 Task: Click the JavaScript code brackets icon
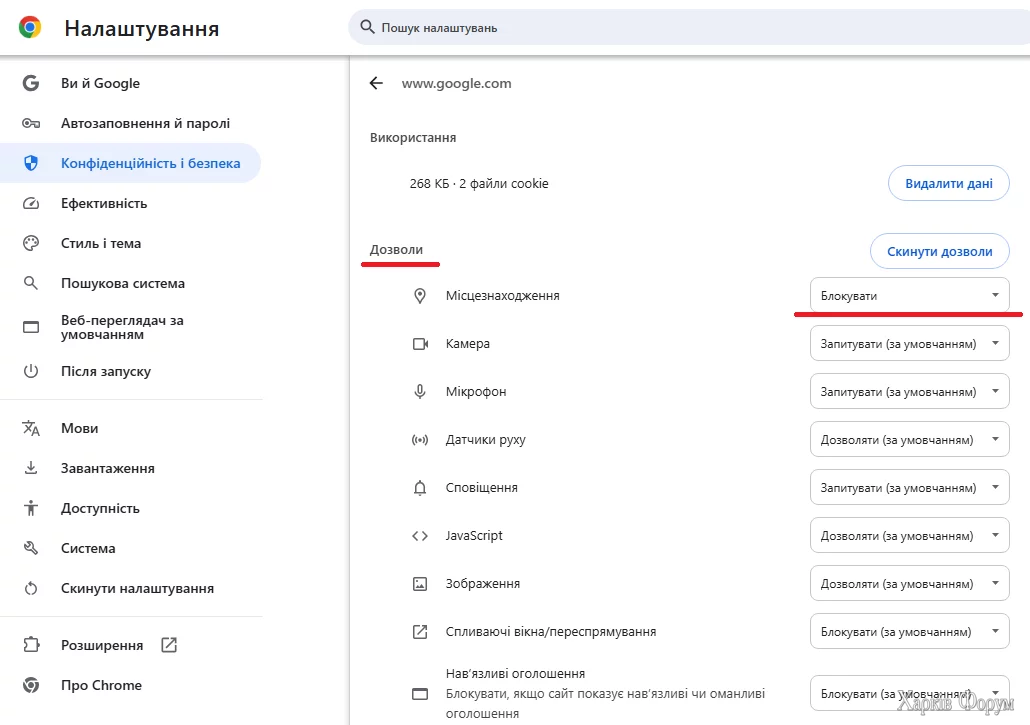[420, 535]
